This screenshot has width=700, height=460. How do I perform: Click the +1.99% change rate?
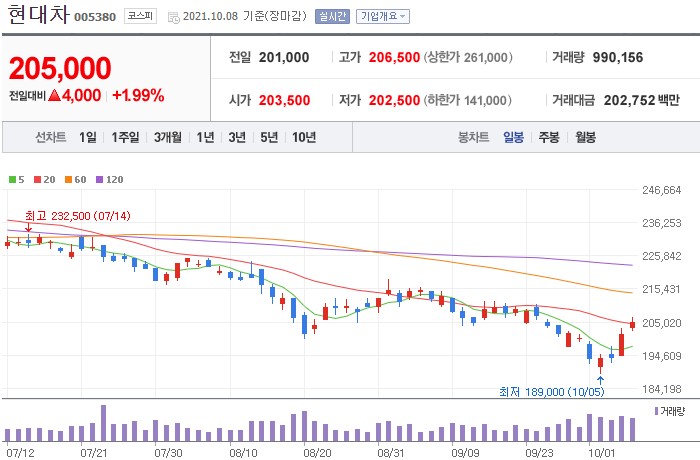138,95
